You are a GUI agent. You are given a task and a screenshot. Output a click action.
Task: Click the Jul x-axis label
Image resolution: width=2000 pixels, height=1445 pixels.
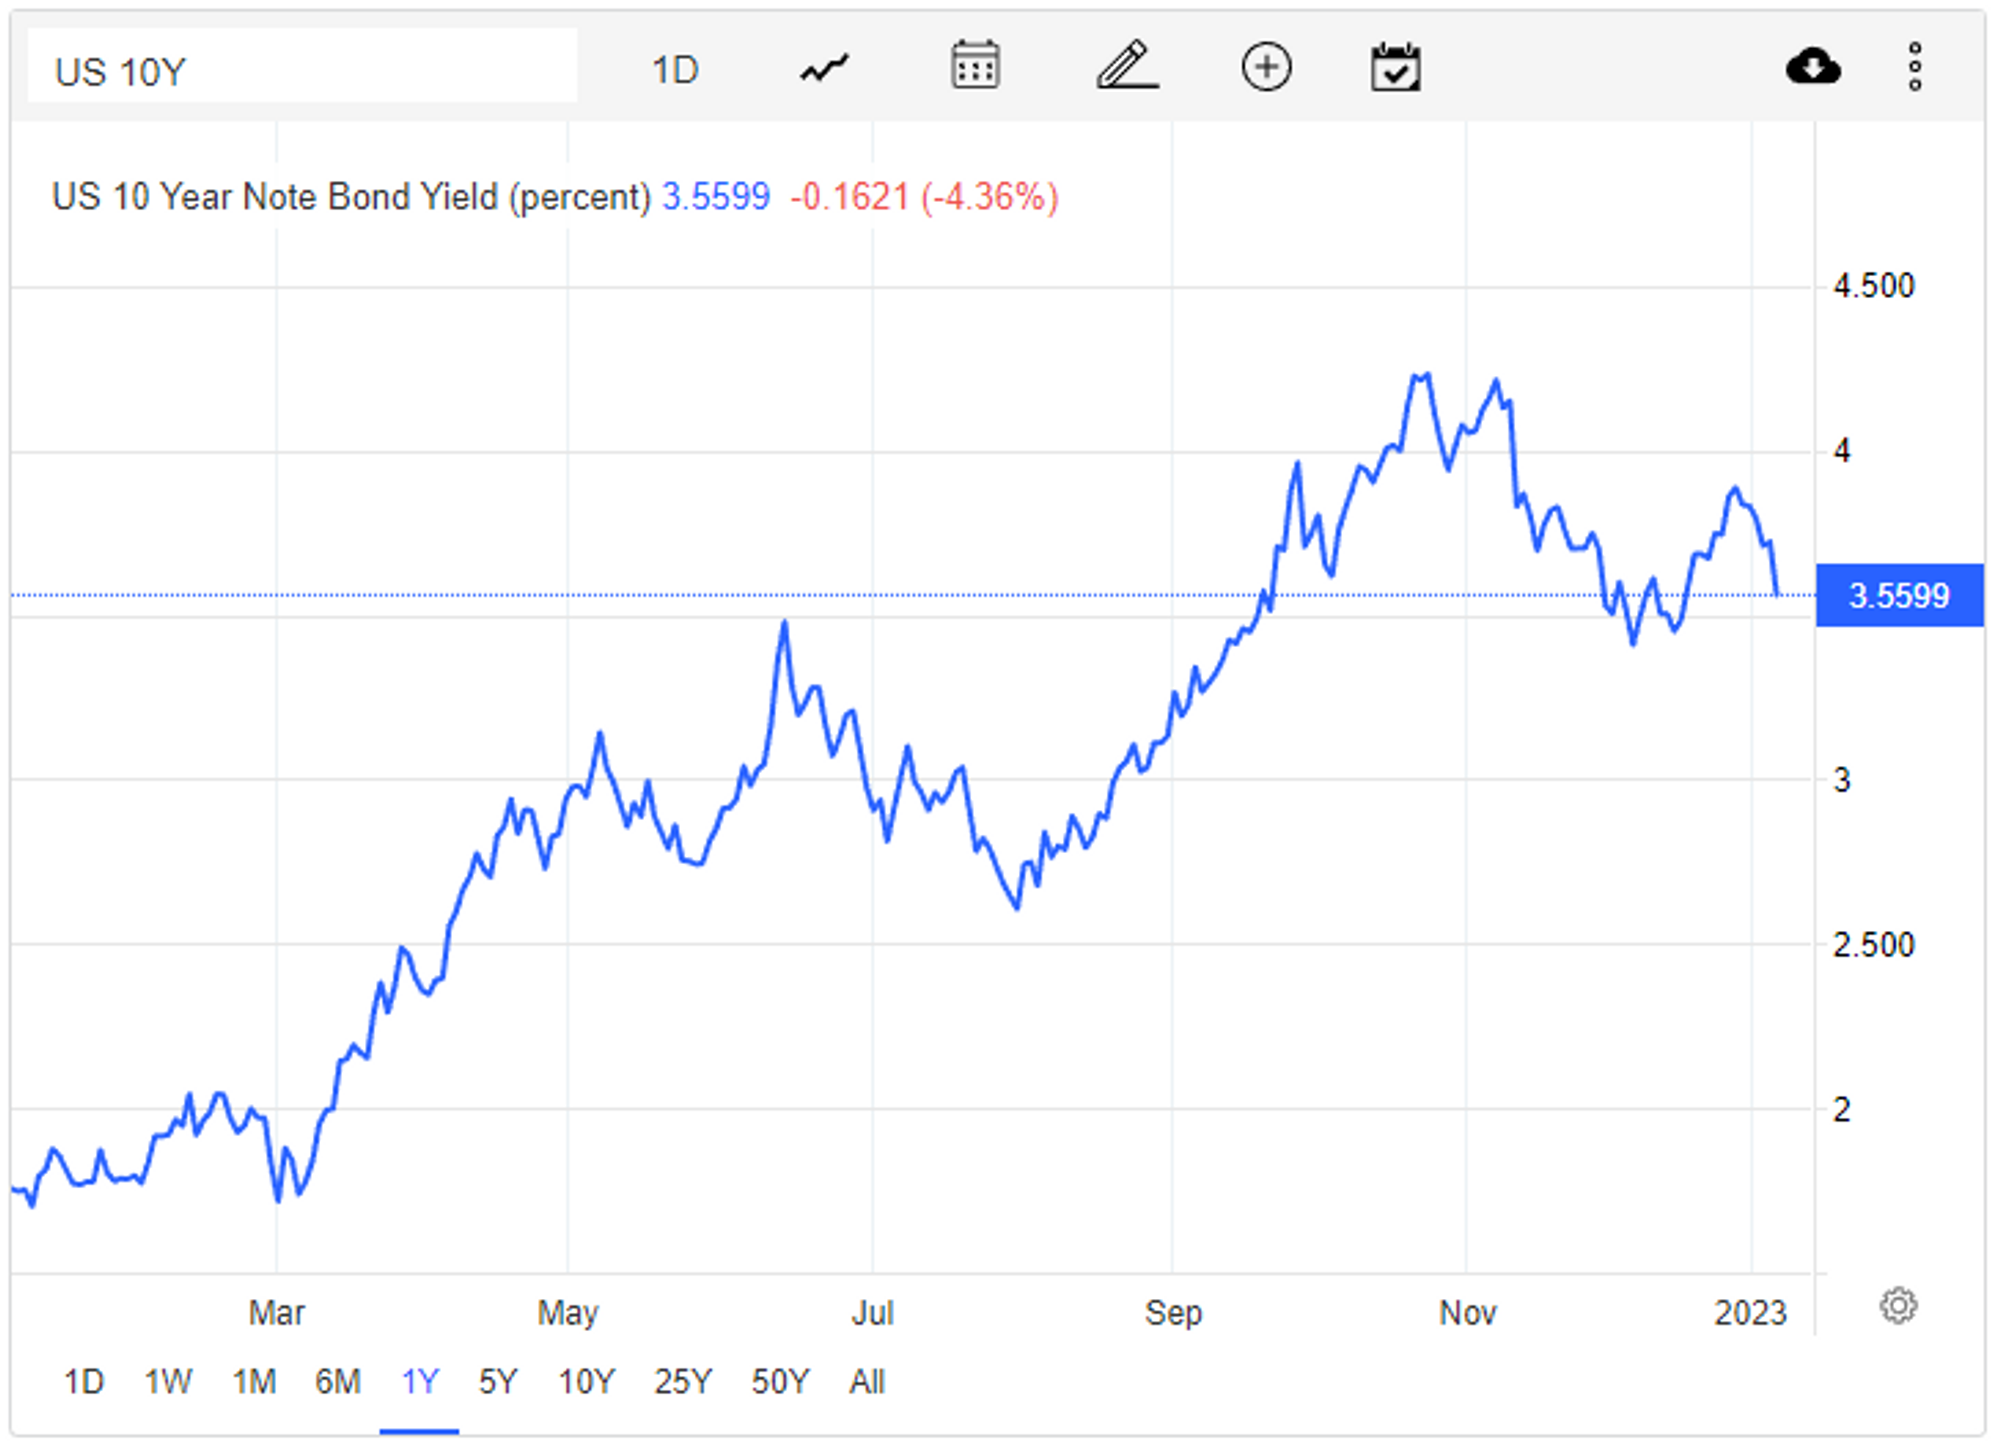pyautogui.click(x=872, y=1312)
